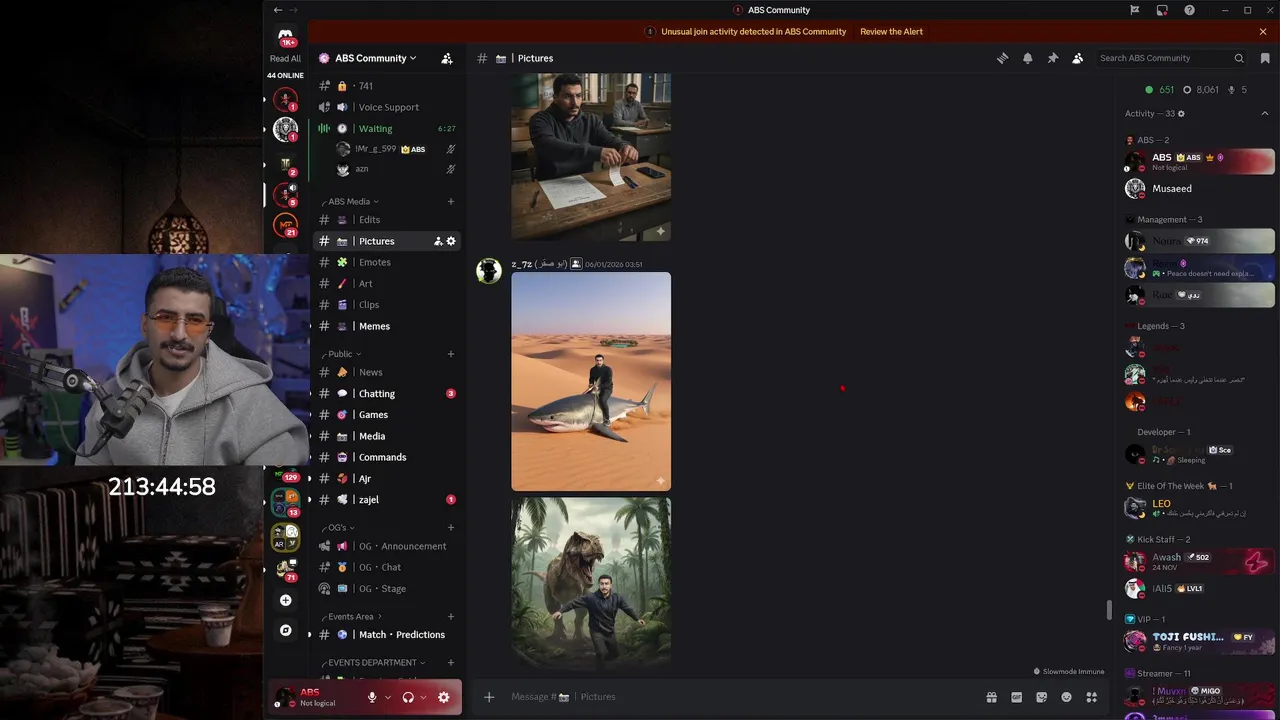The height and width of the screenshot is (720, 1280).
Task: Open user settings gear icon
Action: [x=443, y=697]
